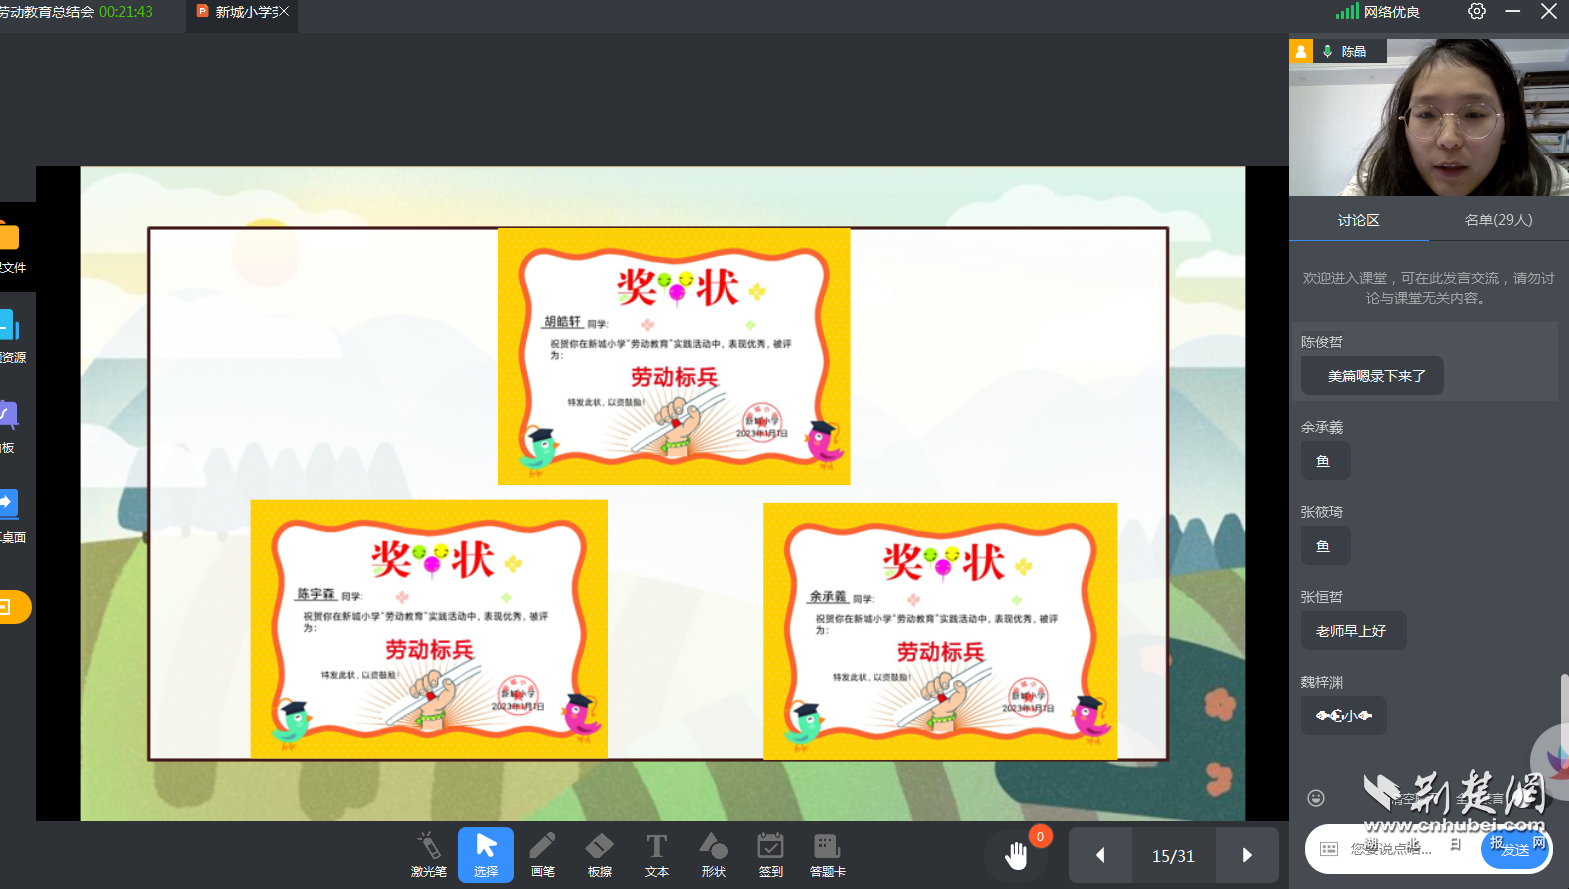Image resolution: width=1569 pixels, height=889 pixels.
Task: Go to the previous slide
Action: [1100, 855]
